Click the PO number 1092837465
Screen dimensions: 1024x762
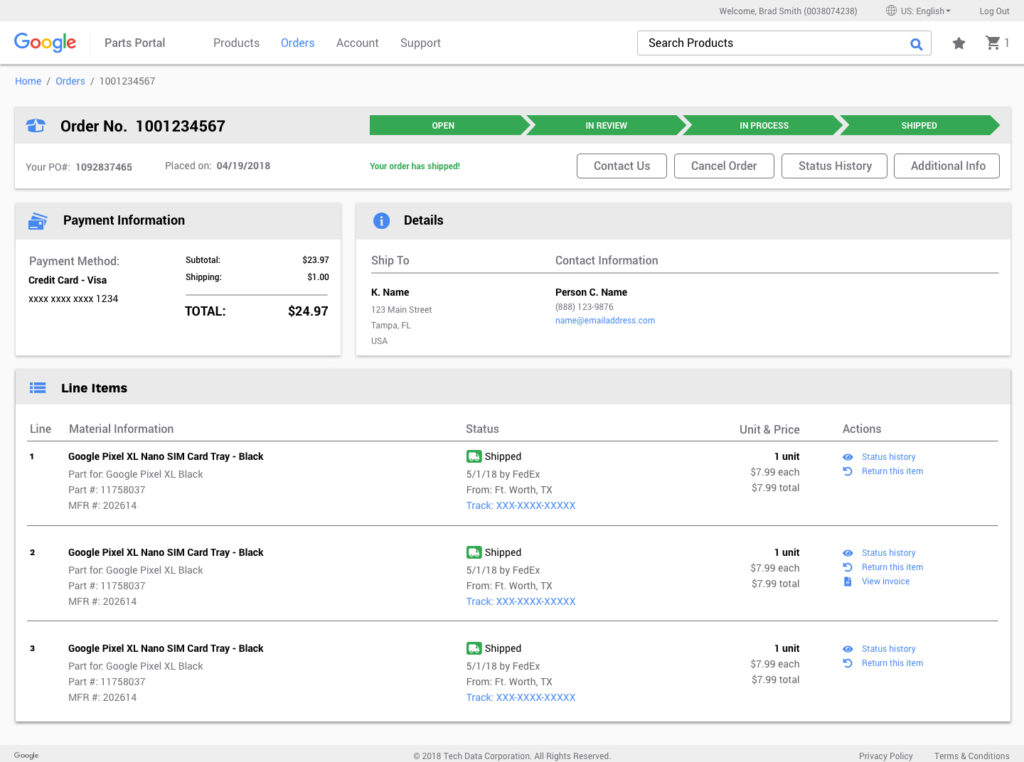[x=103, y=167]
